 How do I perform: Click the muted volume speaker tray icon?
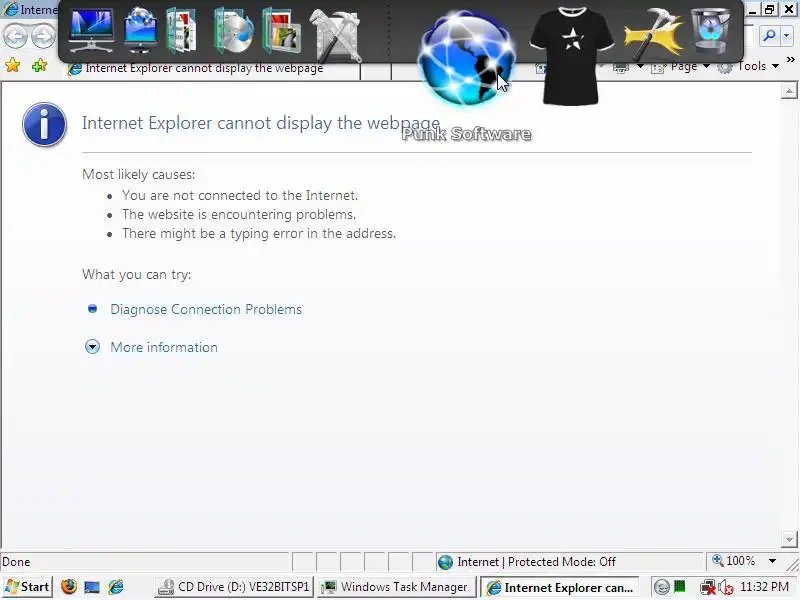725,588
